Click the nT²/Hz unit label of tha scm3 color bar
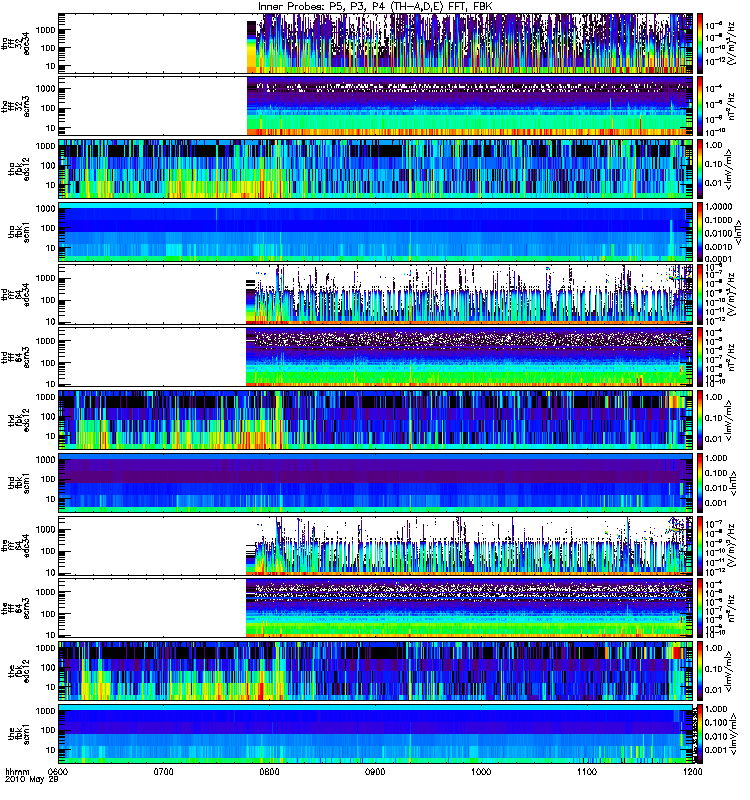The height and width of the screenshot is (800, 750). click(x=732, y=106)
